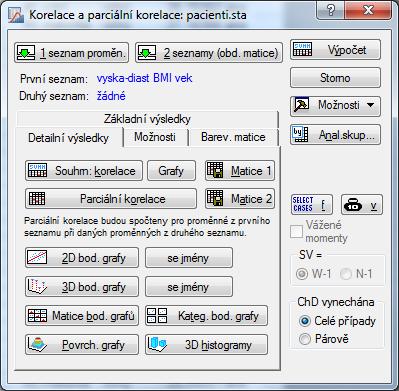
Task: Click se jmény beside 2D bod. grafy
Action: (189, 258)
